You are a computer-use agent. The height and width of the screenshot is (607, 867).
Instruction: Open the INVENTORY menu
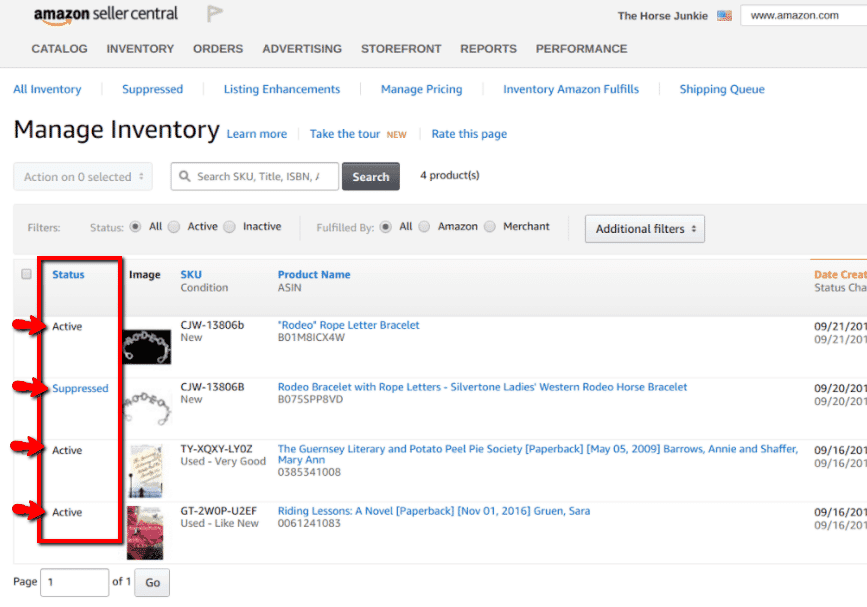click(x=140, y=48)
